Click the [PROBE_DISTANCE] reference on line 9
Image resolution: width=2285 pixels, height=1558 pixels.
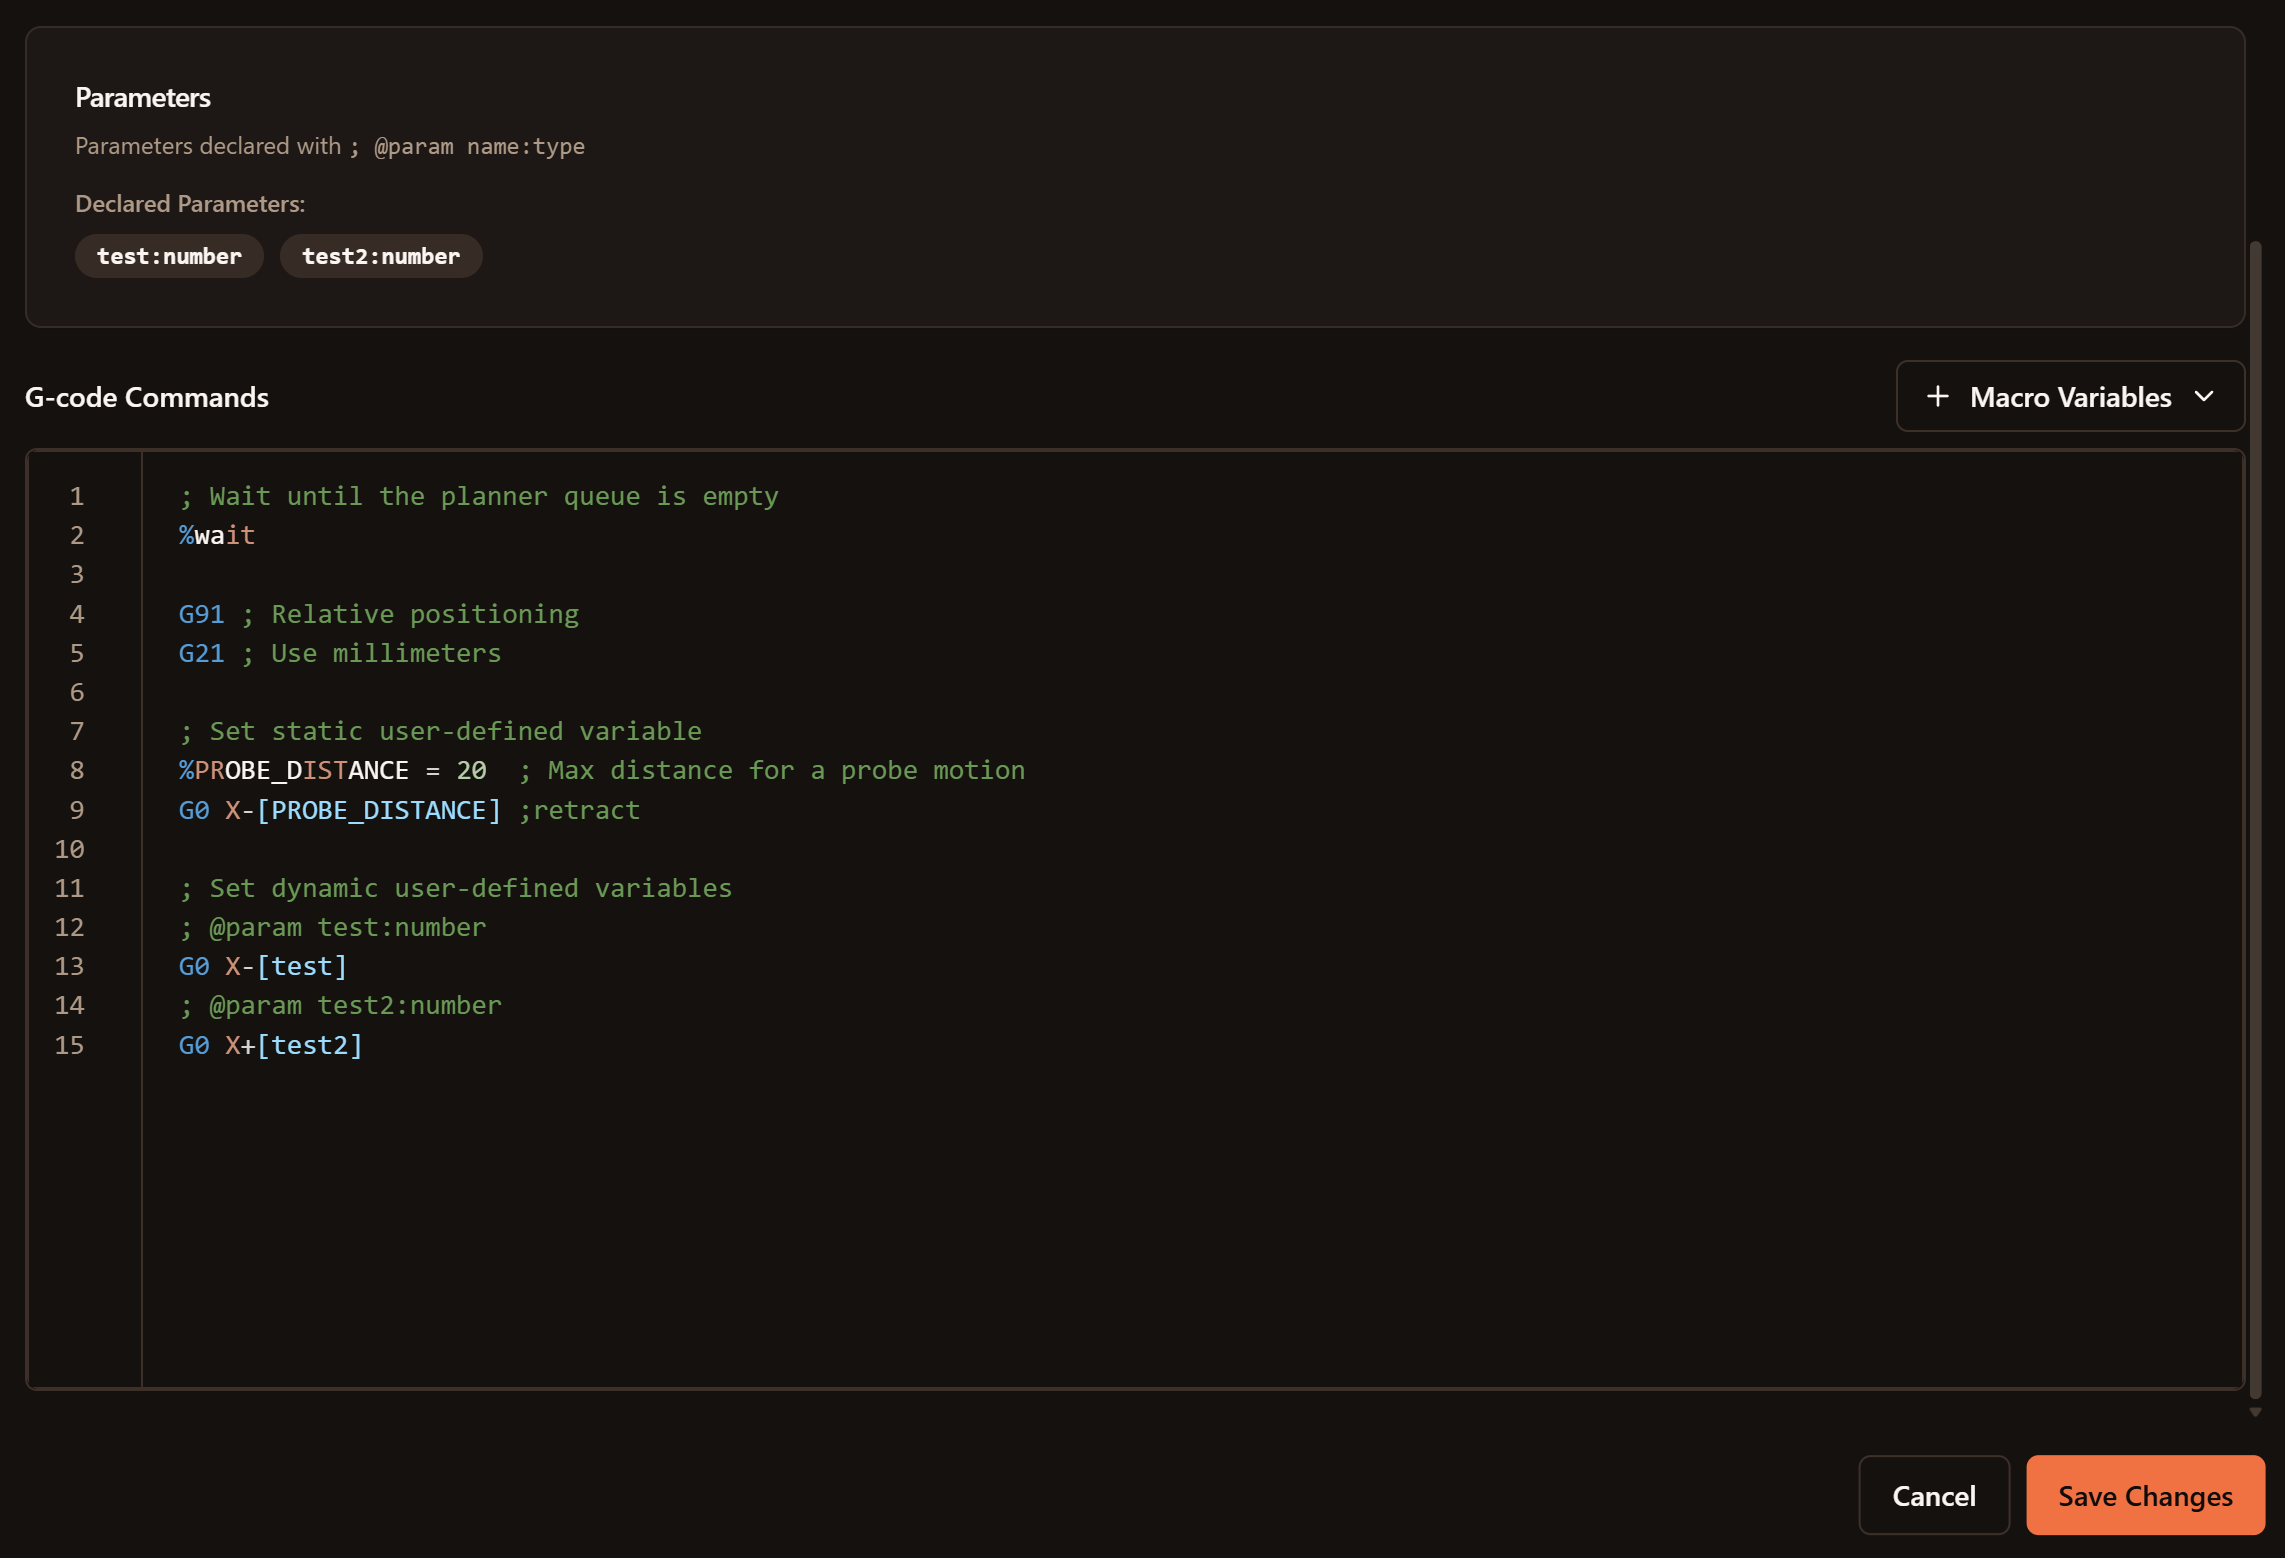[378, 810]
